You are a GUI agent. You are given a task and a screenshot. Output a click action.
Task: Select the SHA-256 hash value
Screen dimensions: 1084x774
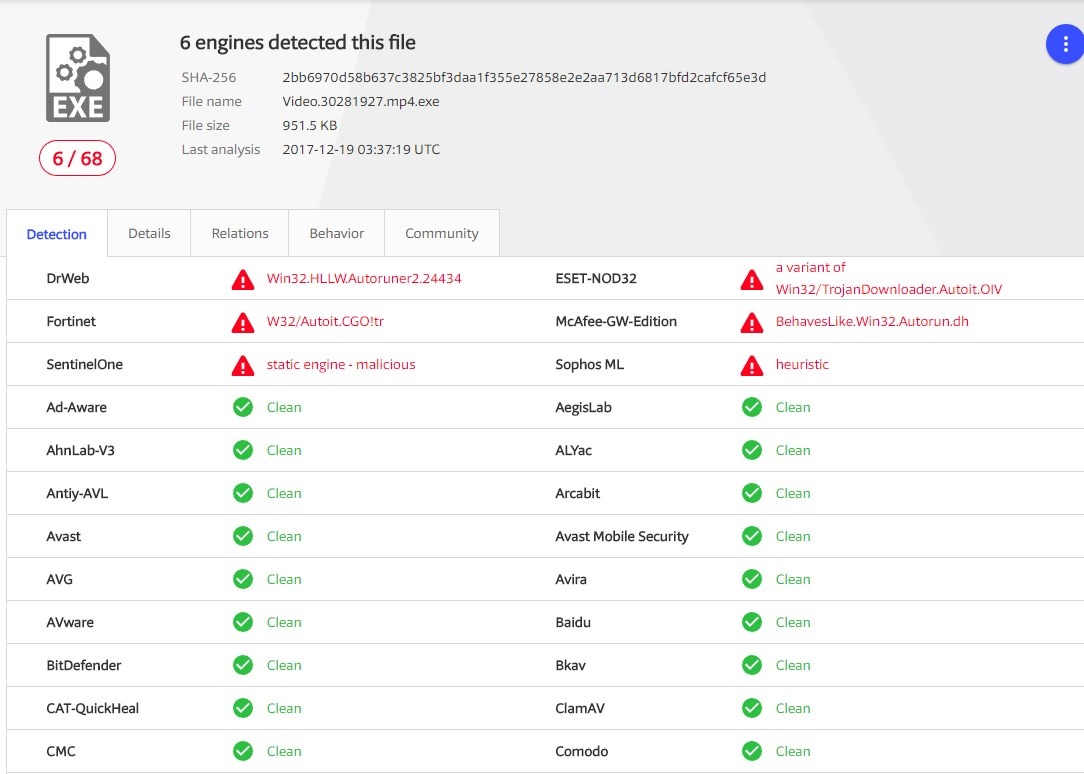tap(524, 77)
